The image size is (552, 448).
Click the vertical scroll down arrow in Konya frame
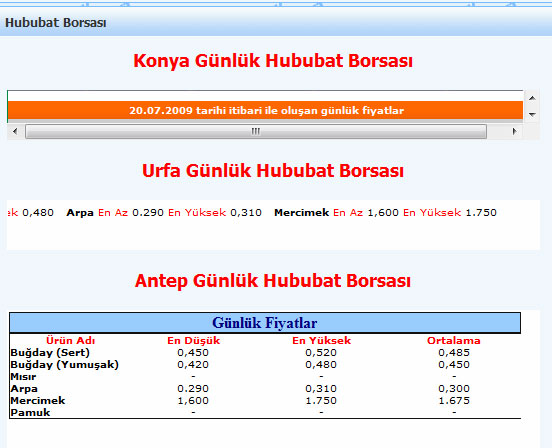coord(532,114)
